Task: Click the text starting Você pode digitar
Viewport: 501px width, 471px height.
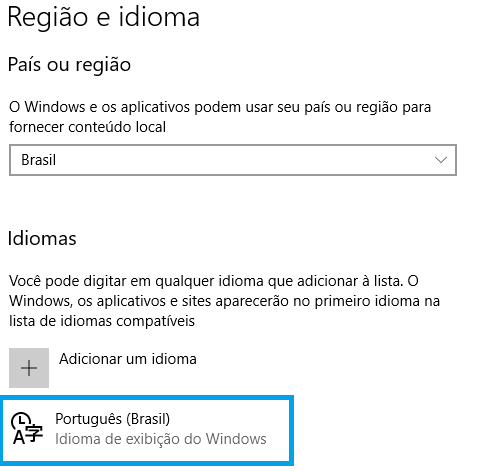Action: (x=214, y=281)
